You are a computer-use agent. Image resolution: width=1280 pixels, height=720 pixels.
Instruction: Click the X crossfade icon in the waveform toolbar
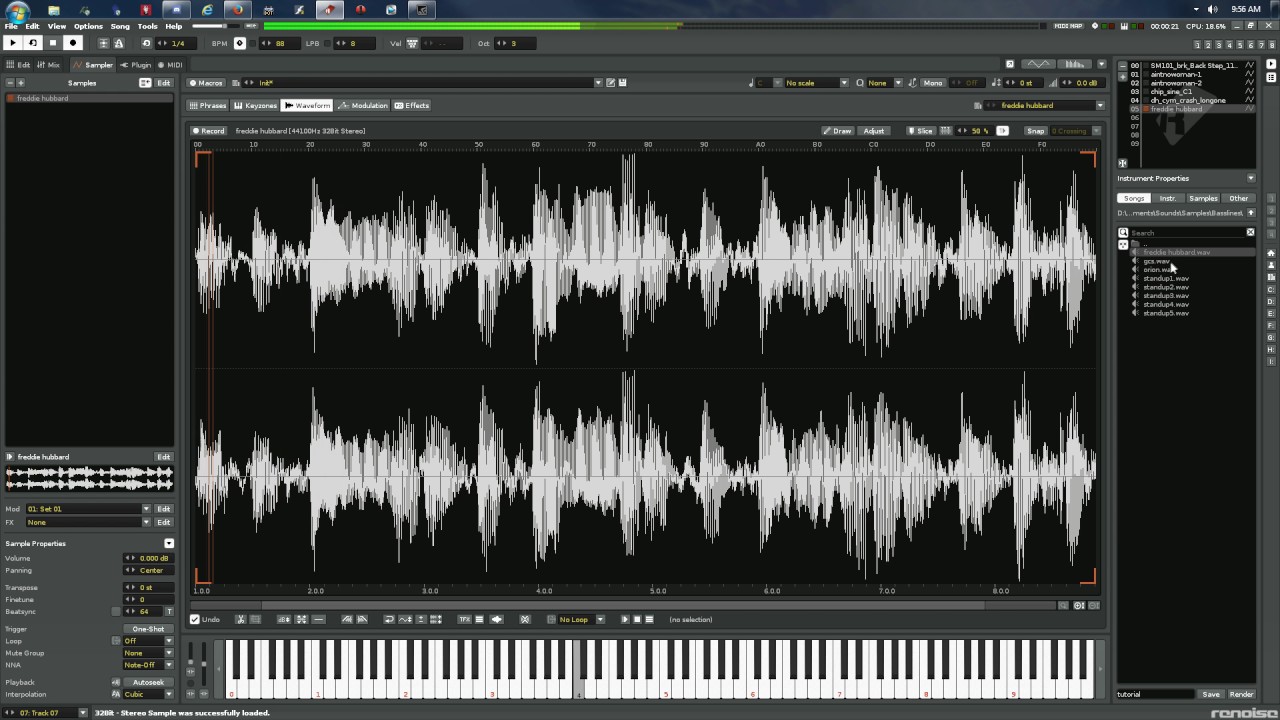pos(525,619)
